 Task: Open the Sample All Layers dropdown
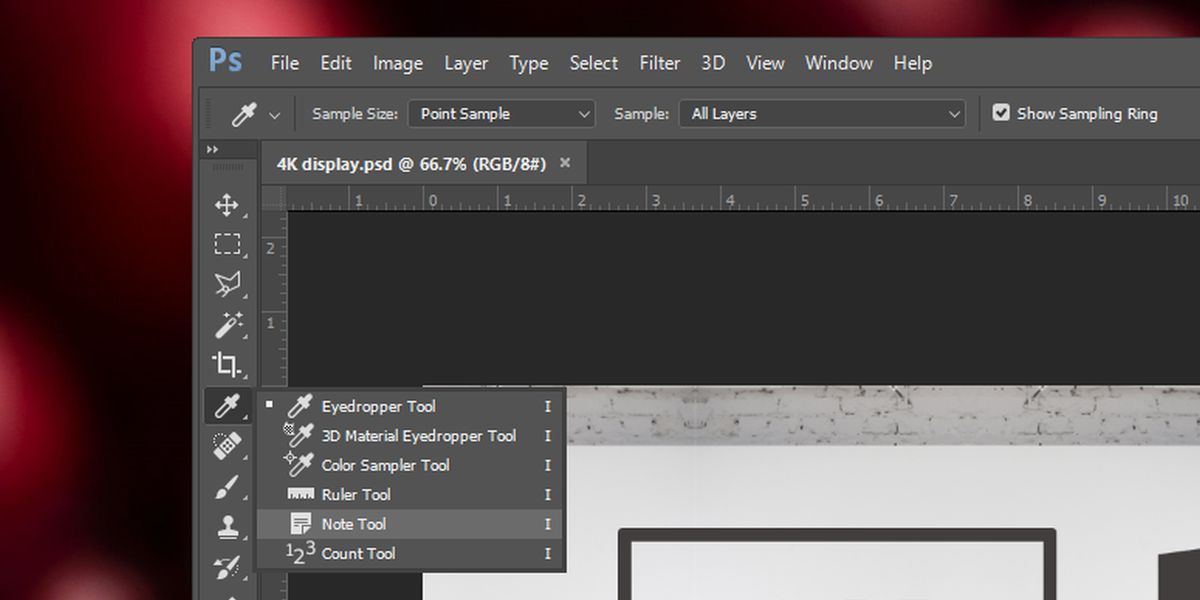click(x=822, y=114)
